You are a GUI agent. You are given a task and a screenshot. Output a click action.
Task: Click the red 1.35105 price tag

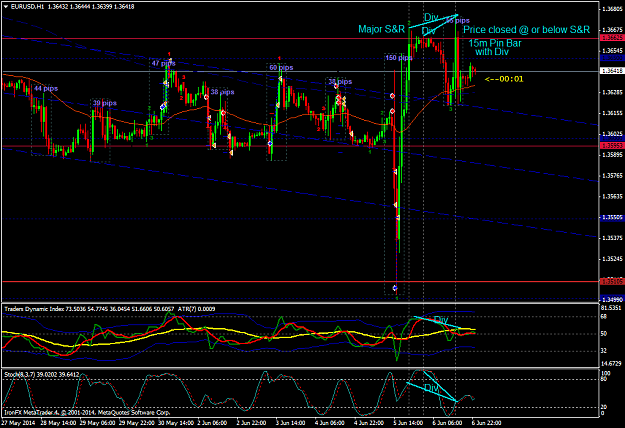[612, 282]
